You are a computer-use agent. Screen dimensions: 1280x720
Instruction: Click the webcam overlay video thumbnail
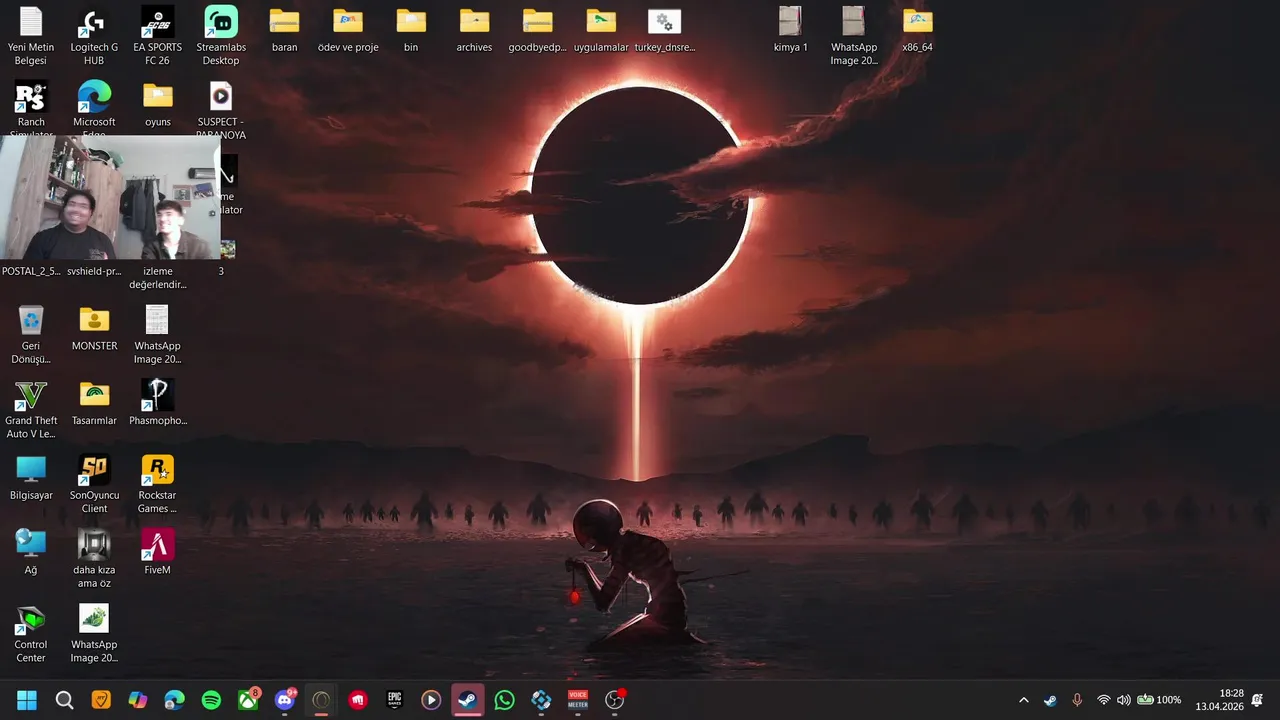pyautogui.click(x=110, y=198)
